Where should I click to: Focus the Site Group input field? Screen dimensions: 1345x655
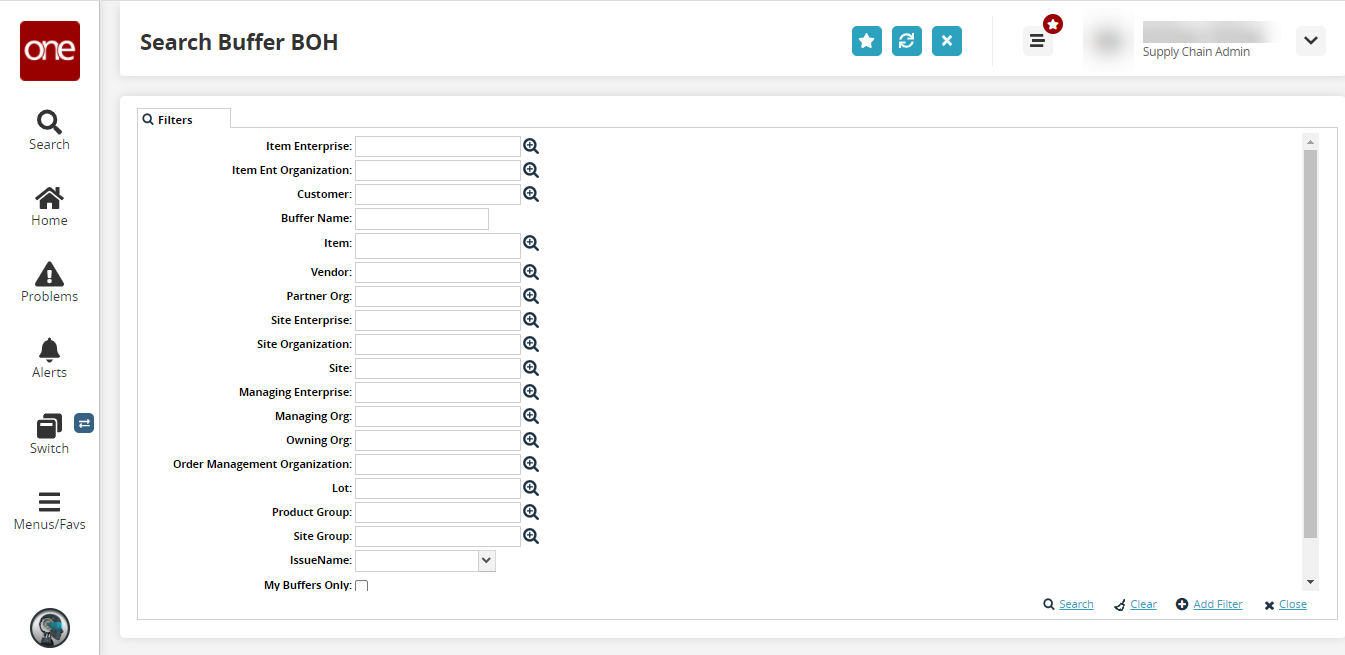click(x=438, y=536)
